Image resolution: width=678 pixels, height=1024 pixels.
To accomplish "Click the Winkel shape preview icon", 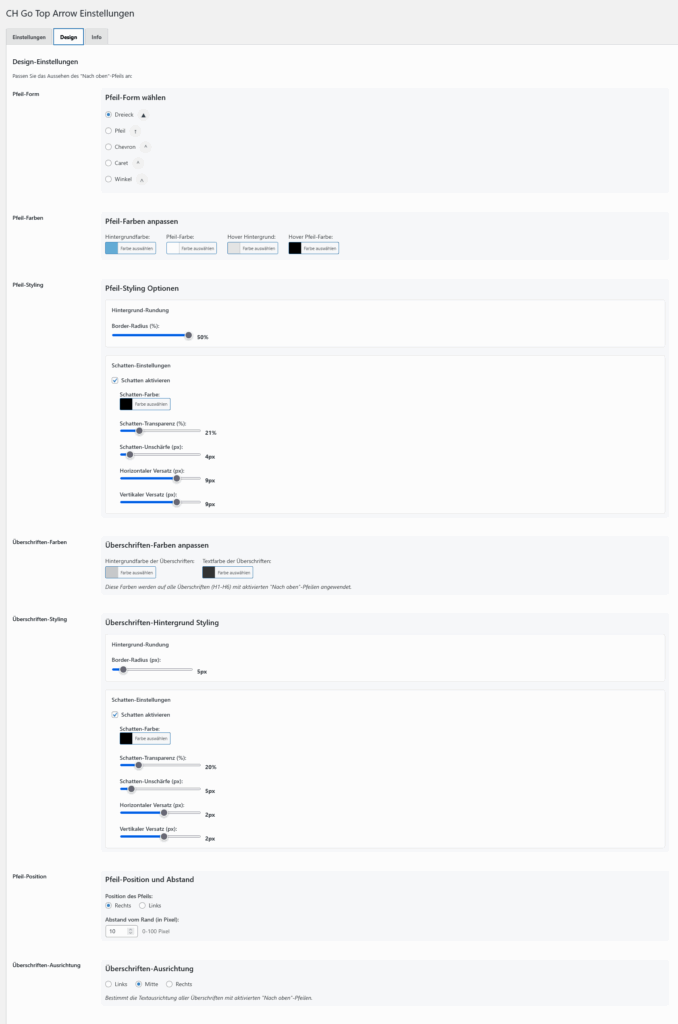I will point(141,179).
